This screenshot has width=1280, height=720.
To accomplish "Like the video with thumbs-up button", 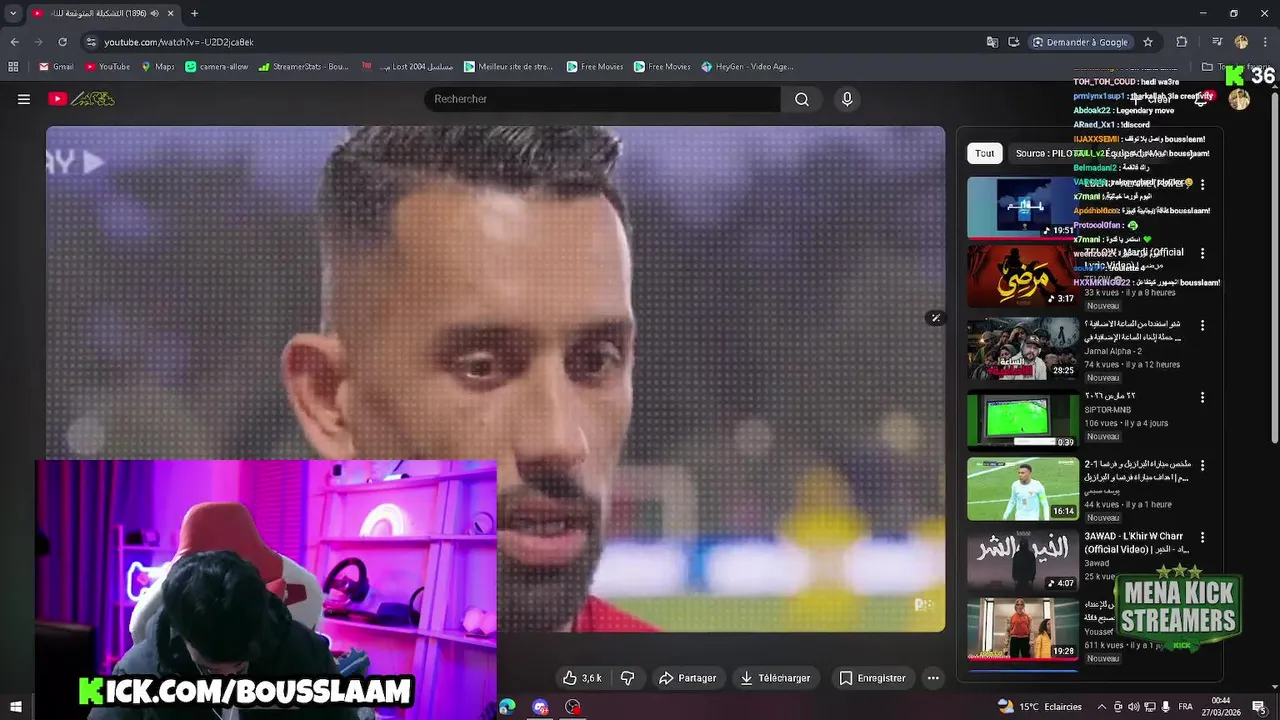I will pyautogui.click(x=582, y=678).
